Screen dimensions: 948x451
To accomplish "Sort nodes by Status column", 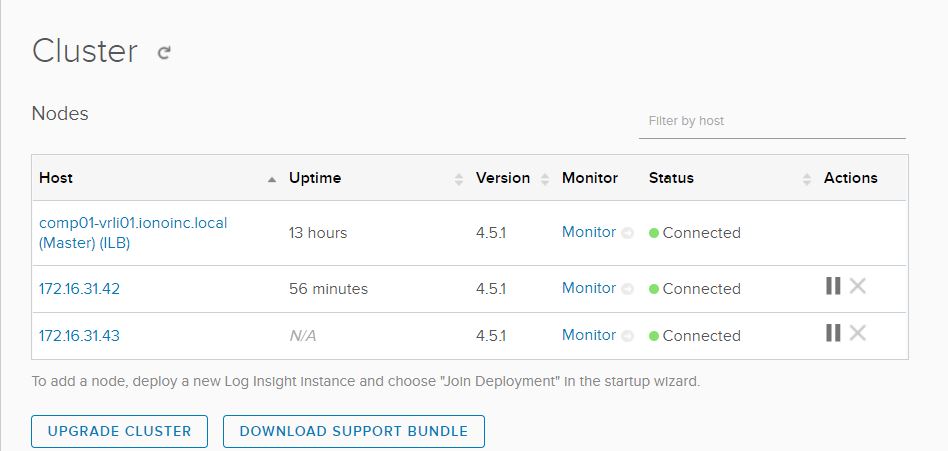I will (807, 179).
